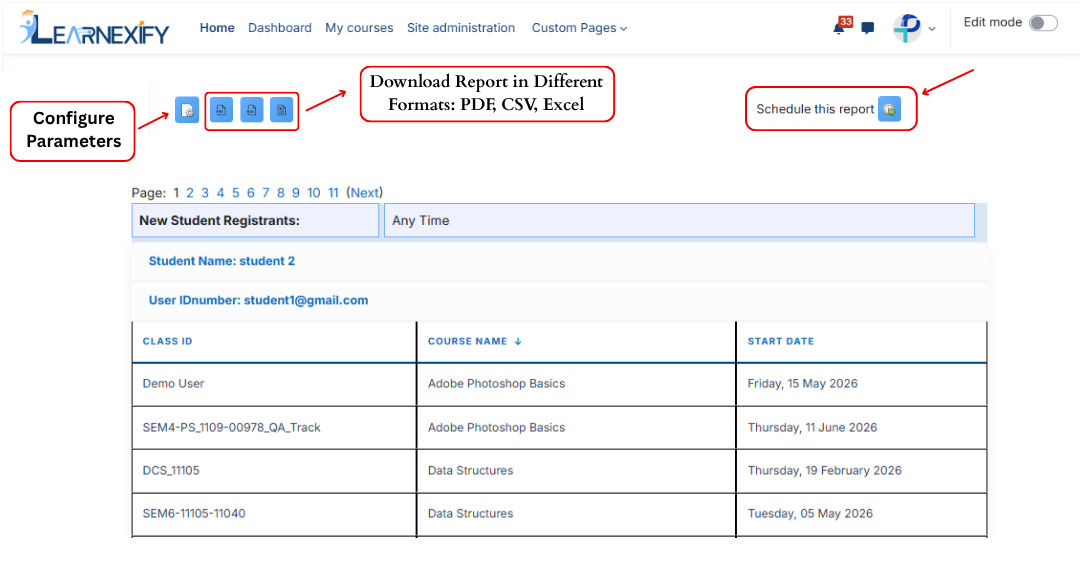Open Site administration
This screenshot has height=566, width=1080.
[461, 28]
